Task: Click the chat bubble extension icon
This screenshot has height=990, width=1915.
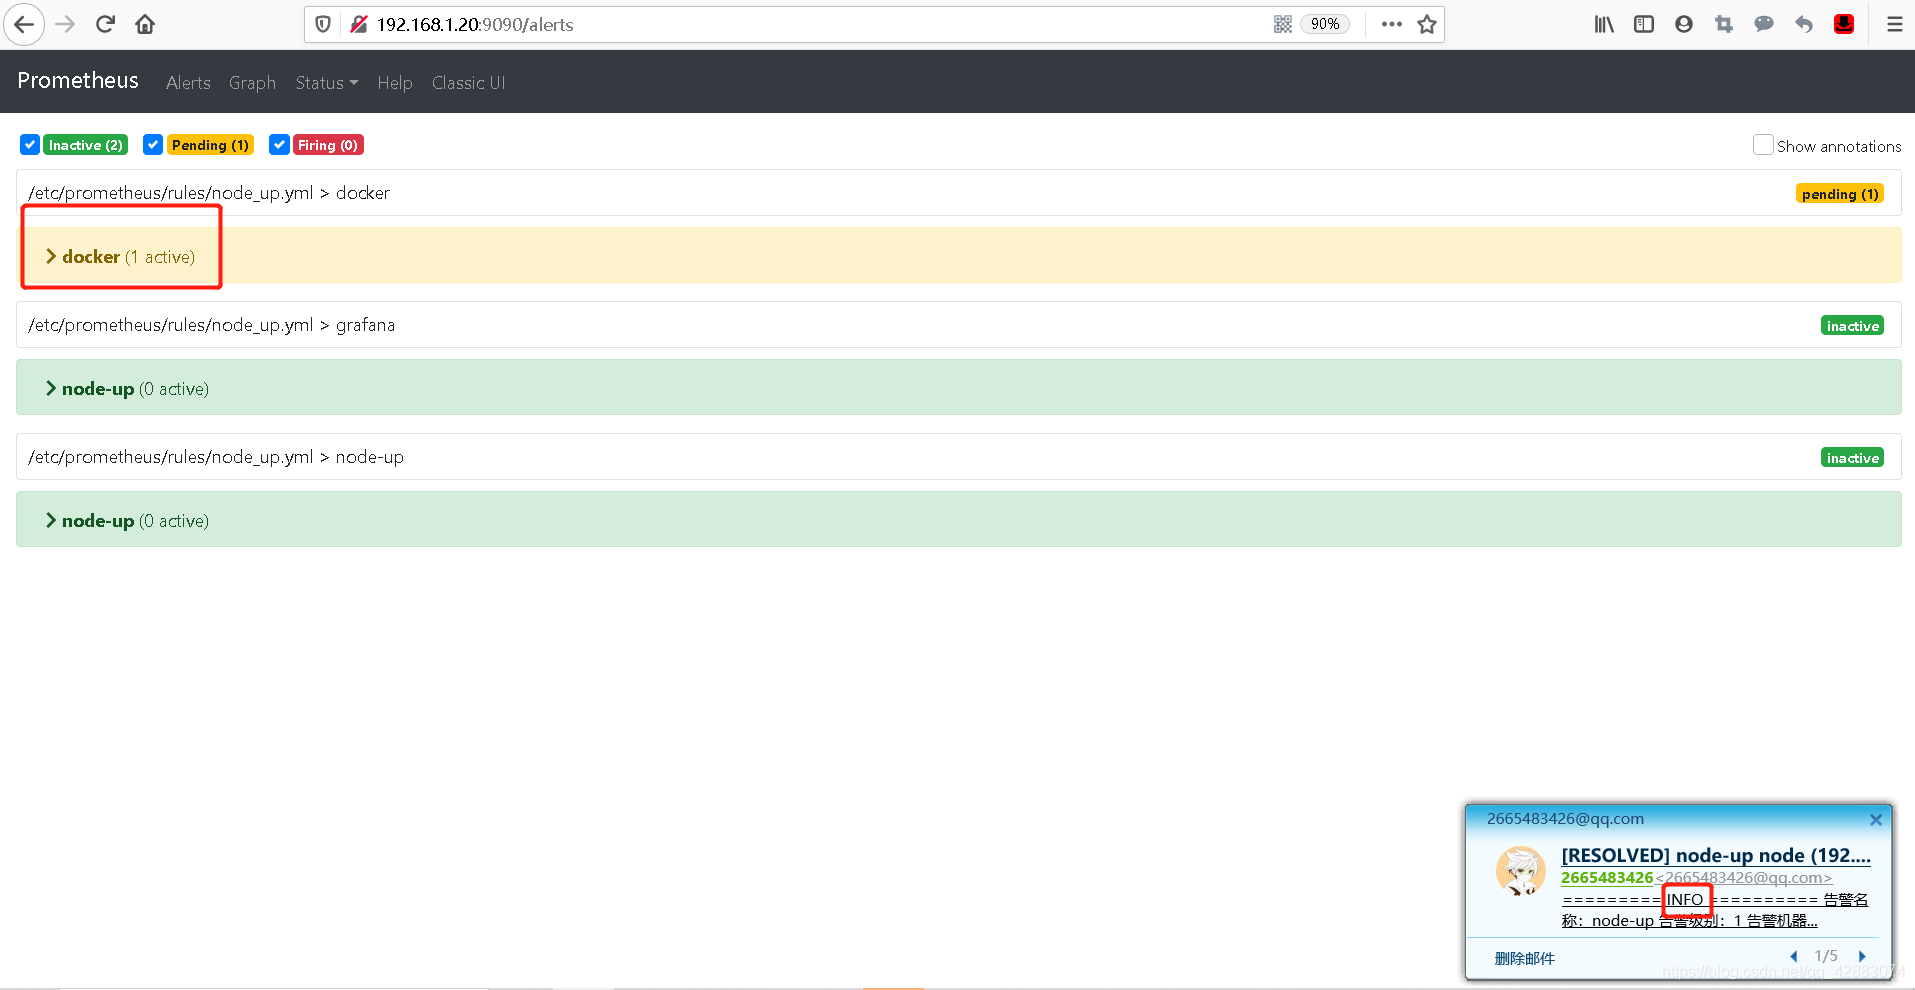Action: [1764, 24]
